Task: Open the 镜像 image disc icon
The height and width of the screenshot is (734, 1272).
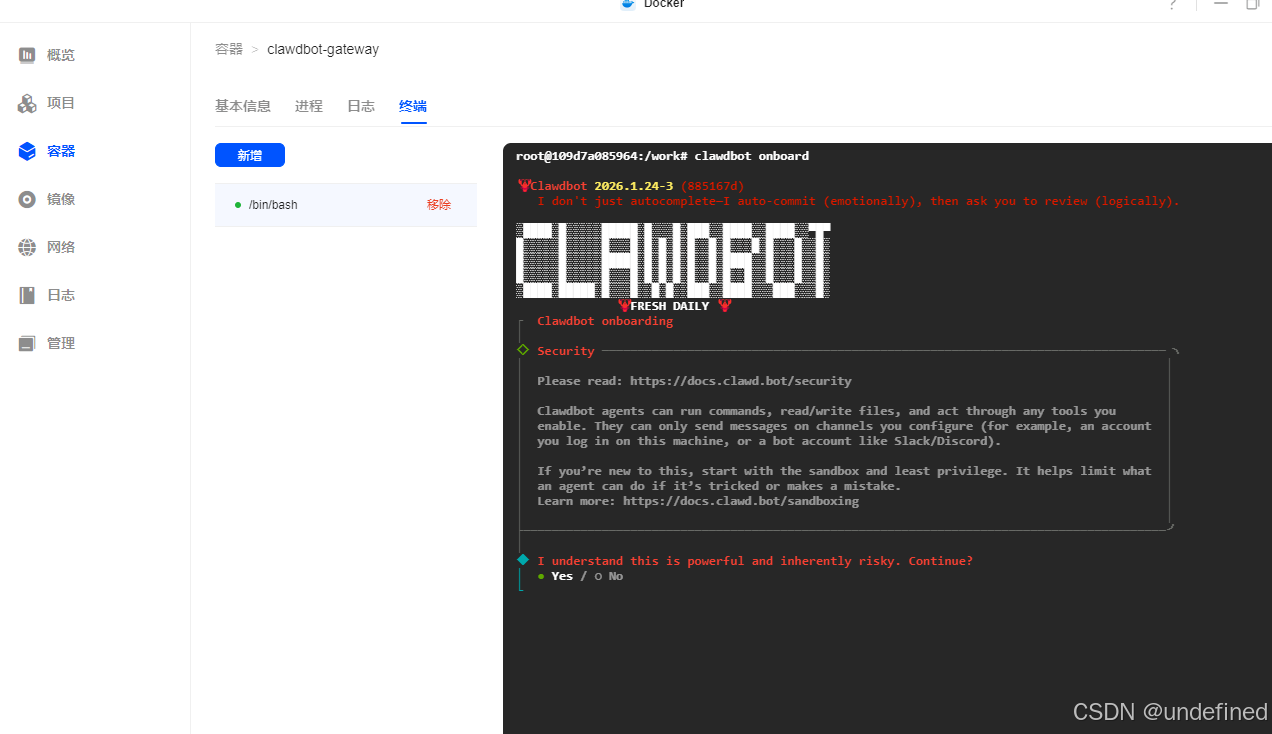Action: [x=27, y=199]
